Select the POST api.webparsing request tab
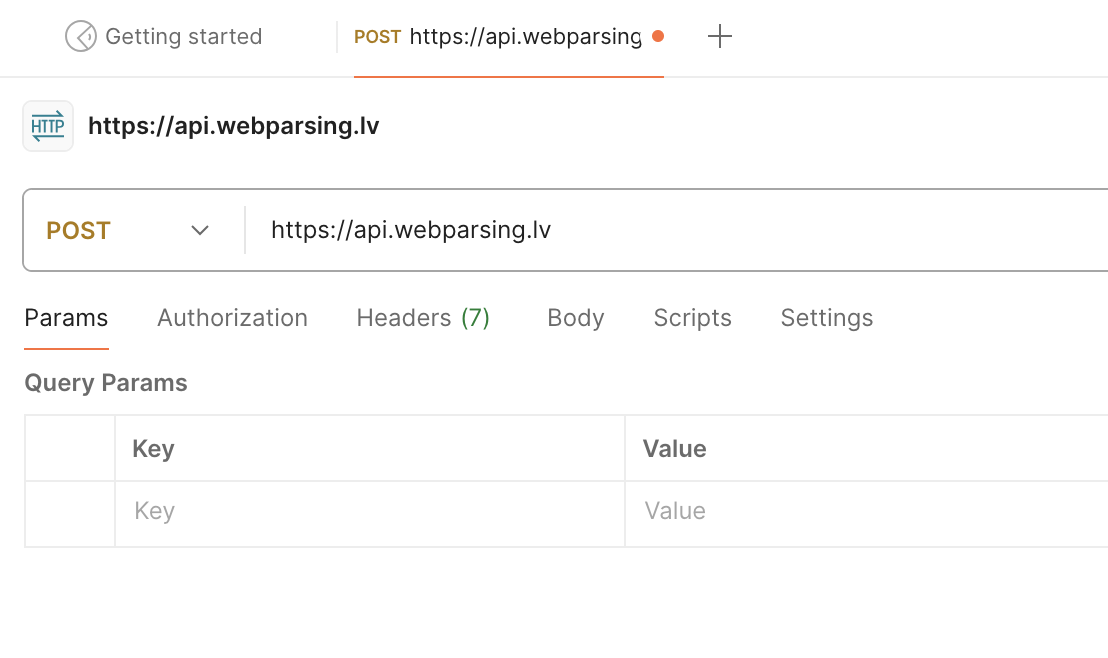1108x658 pixels. tap(498, 37)
